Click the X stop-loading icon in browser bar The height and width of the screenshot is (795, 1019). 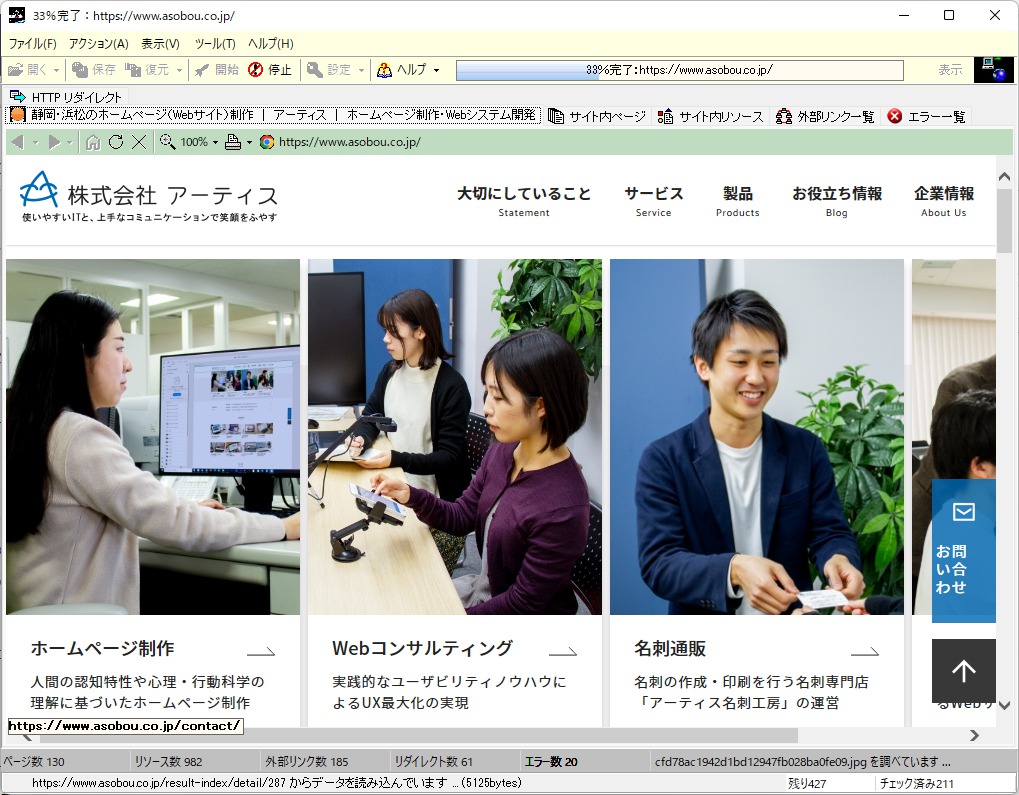[138, 142]
